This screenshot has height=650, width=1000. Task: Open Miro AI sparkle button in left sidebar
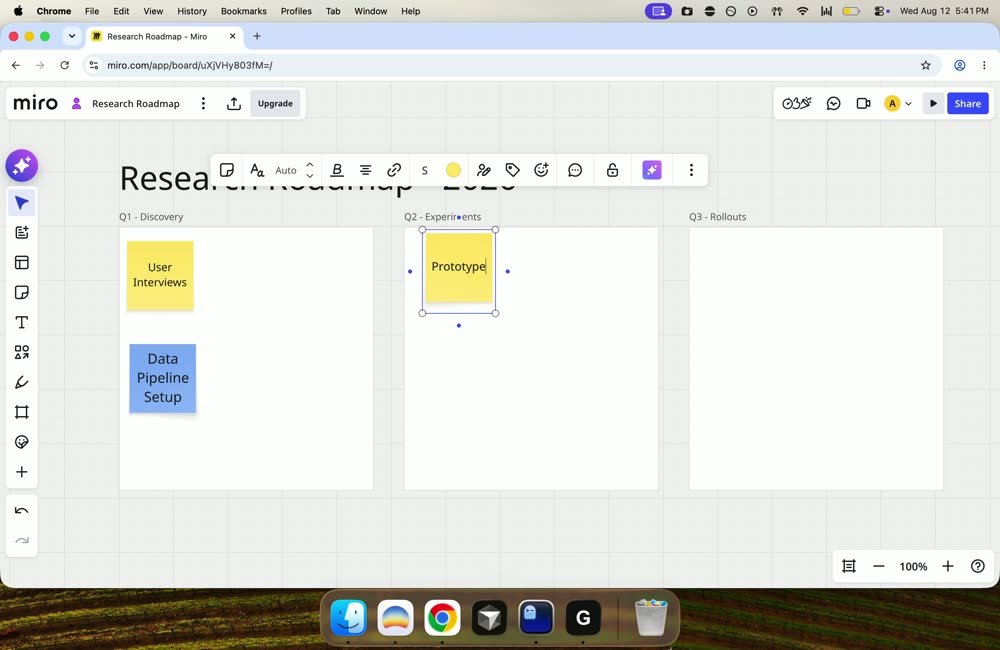(x=22, y=166)
